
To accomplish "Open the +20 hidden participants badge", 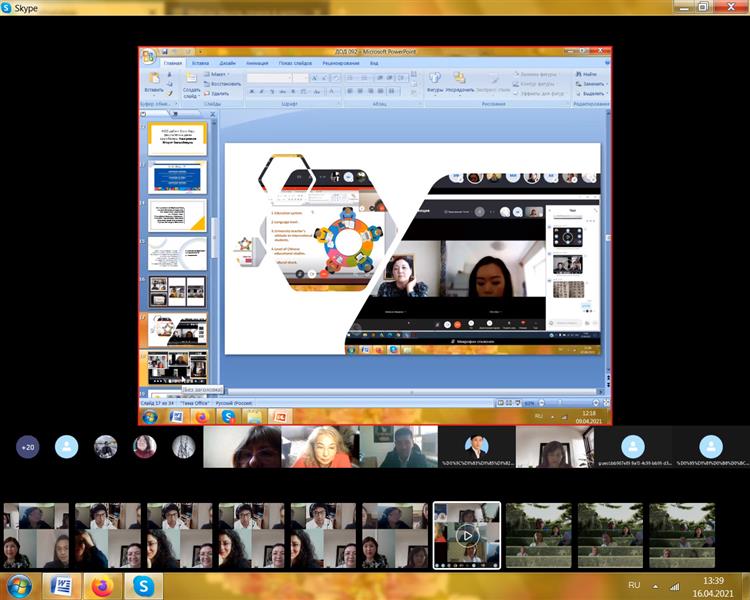I will pyautogui.click(x=27, y=447).
